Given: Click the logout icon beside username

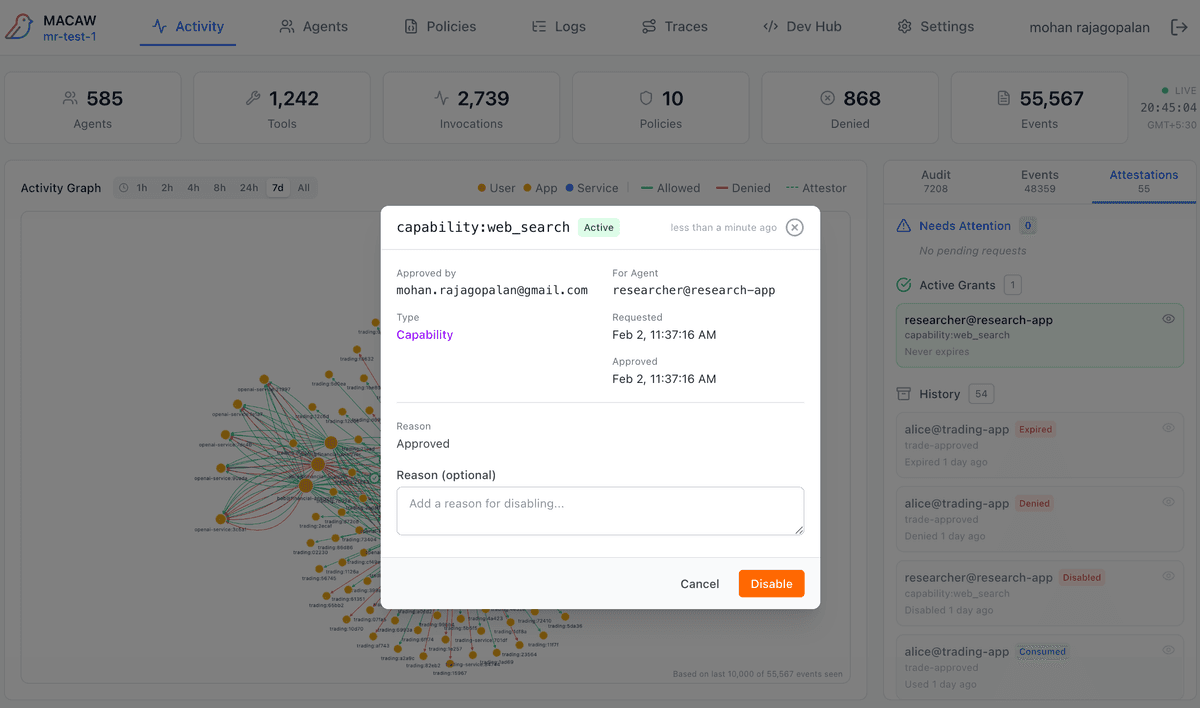Looking at the screenshot, I should click(1178, 27).
